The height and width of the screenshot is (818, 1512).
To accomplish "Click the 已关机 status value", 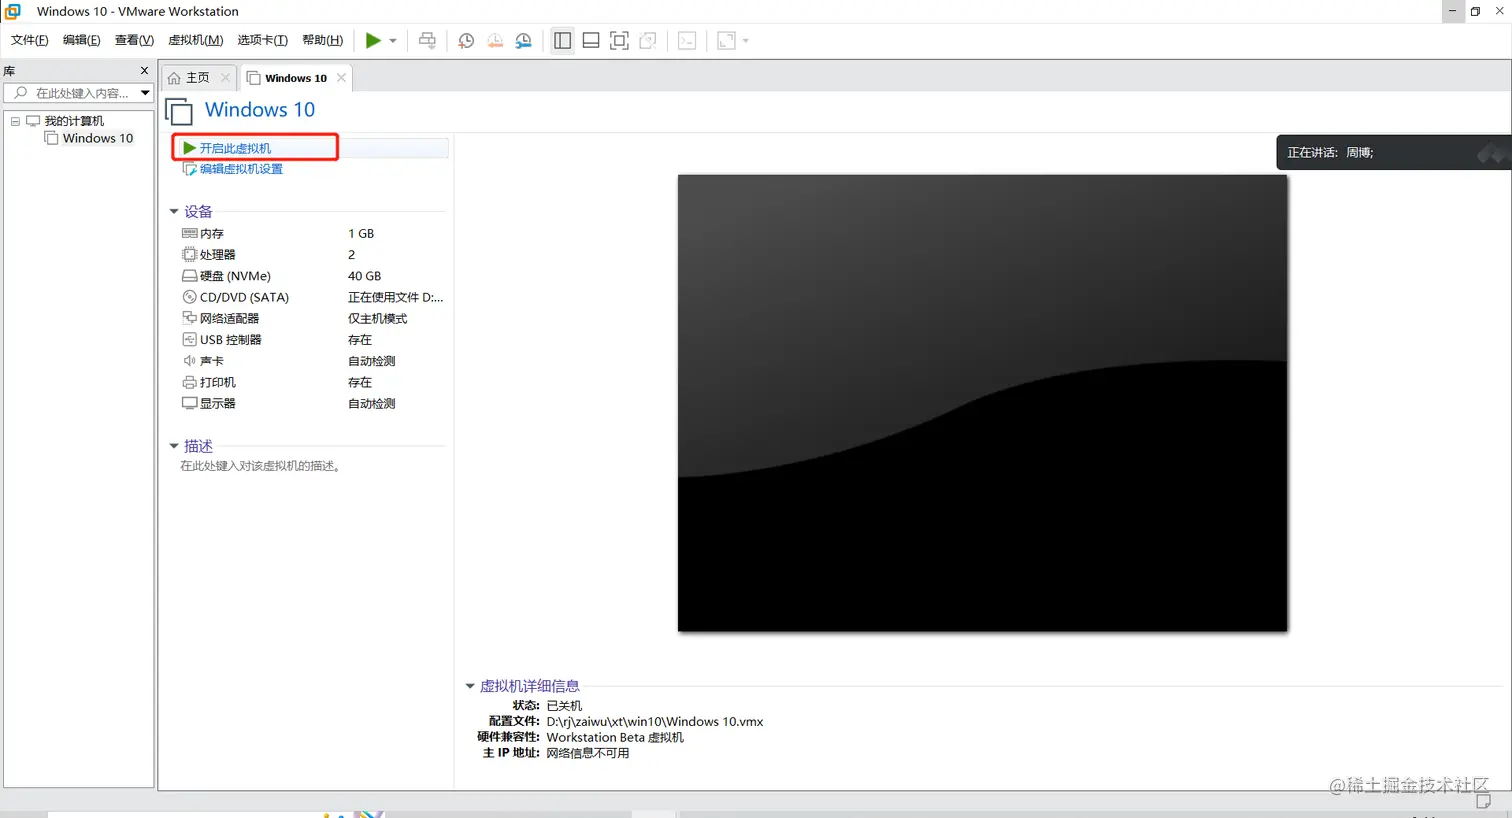I will [564, 706].
